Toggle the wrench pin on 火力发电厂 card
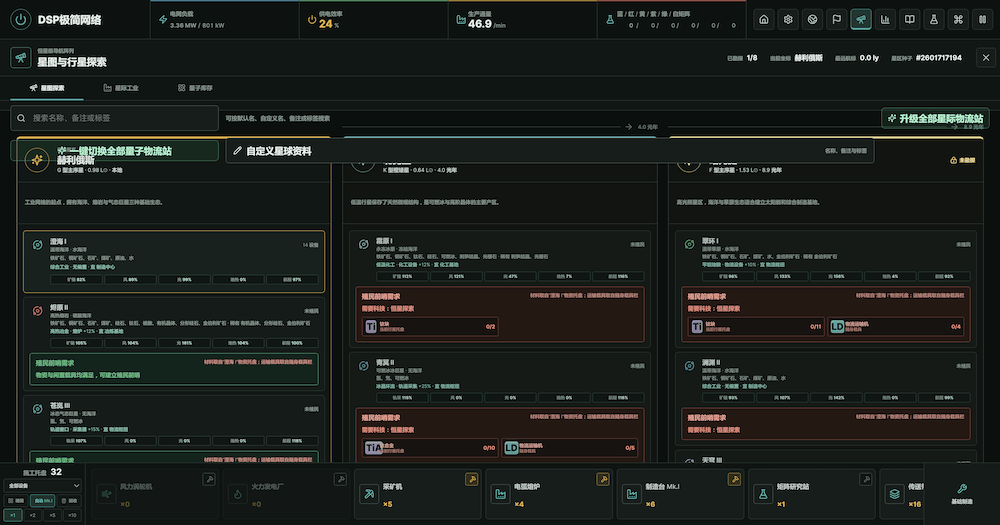1000x525 pixels. 340,479
